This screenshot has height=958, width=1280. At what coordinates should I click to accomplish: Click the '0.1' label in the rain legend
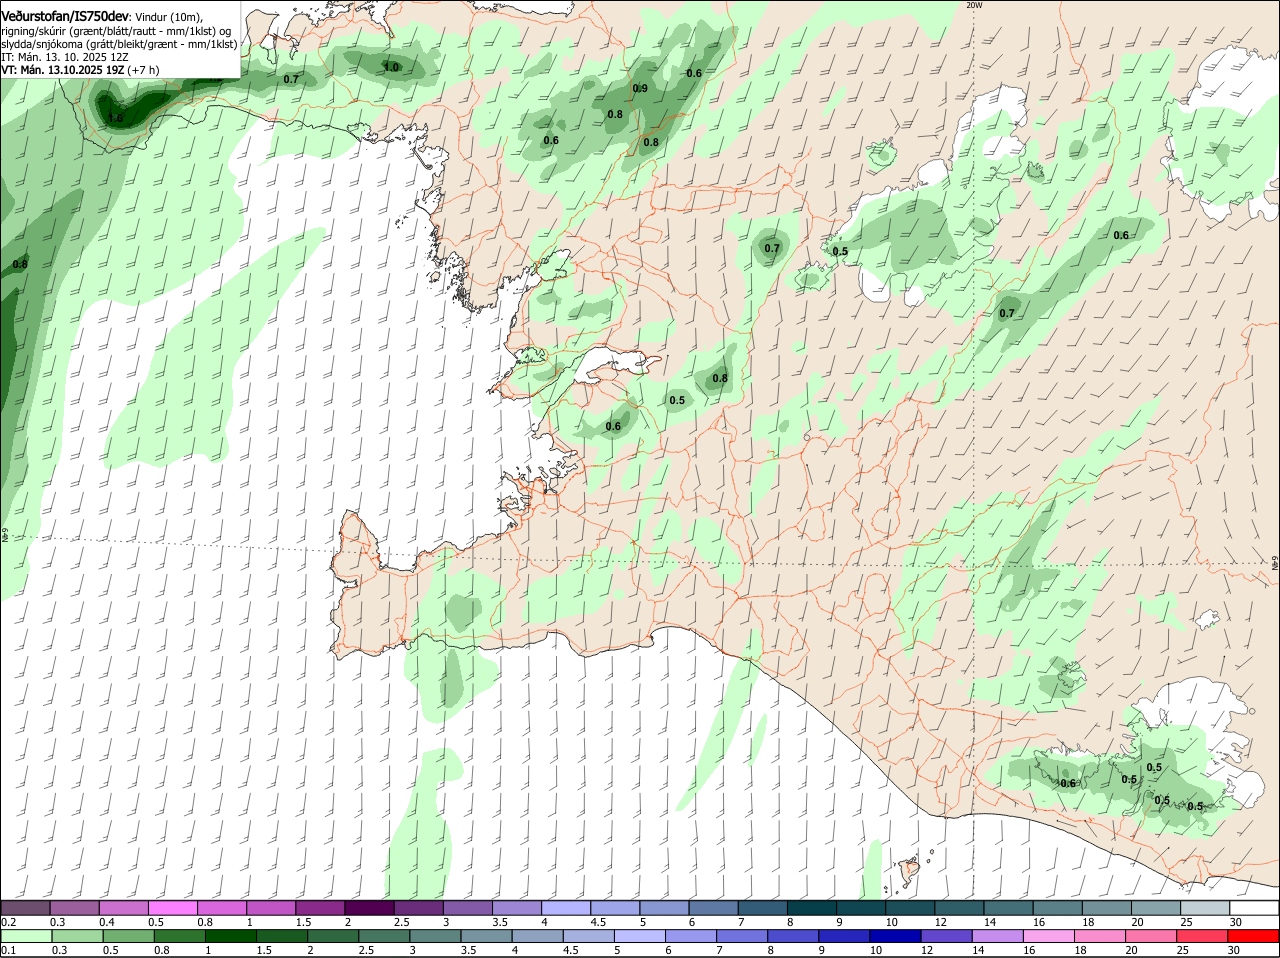point(8,950)
